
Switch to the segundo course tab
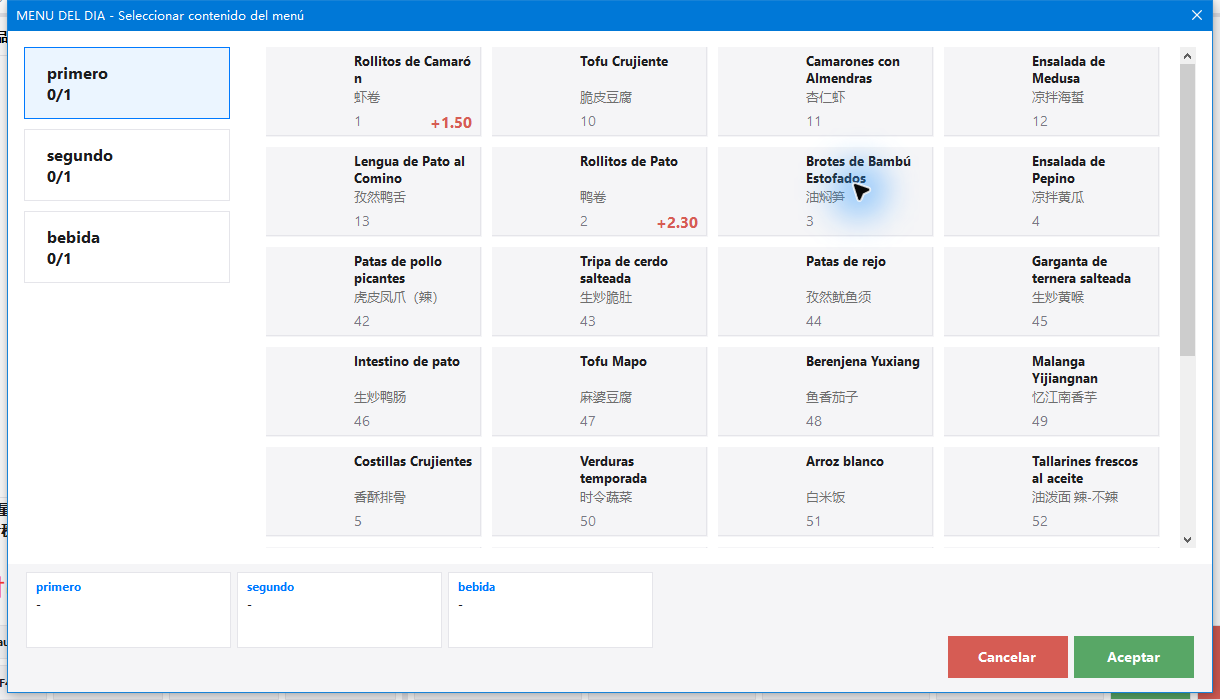[127, 165]
